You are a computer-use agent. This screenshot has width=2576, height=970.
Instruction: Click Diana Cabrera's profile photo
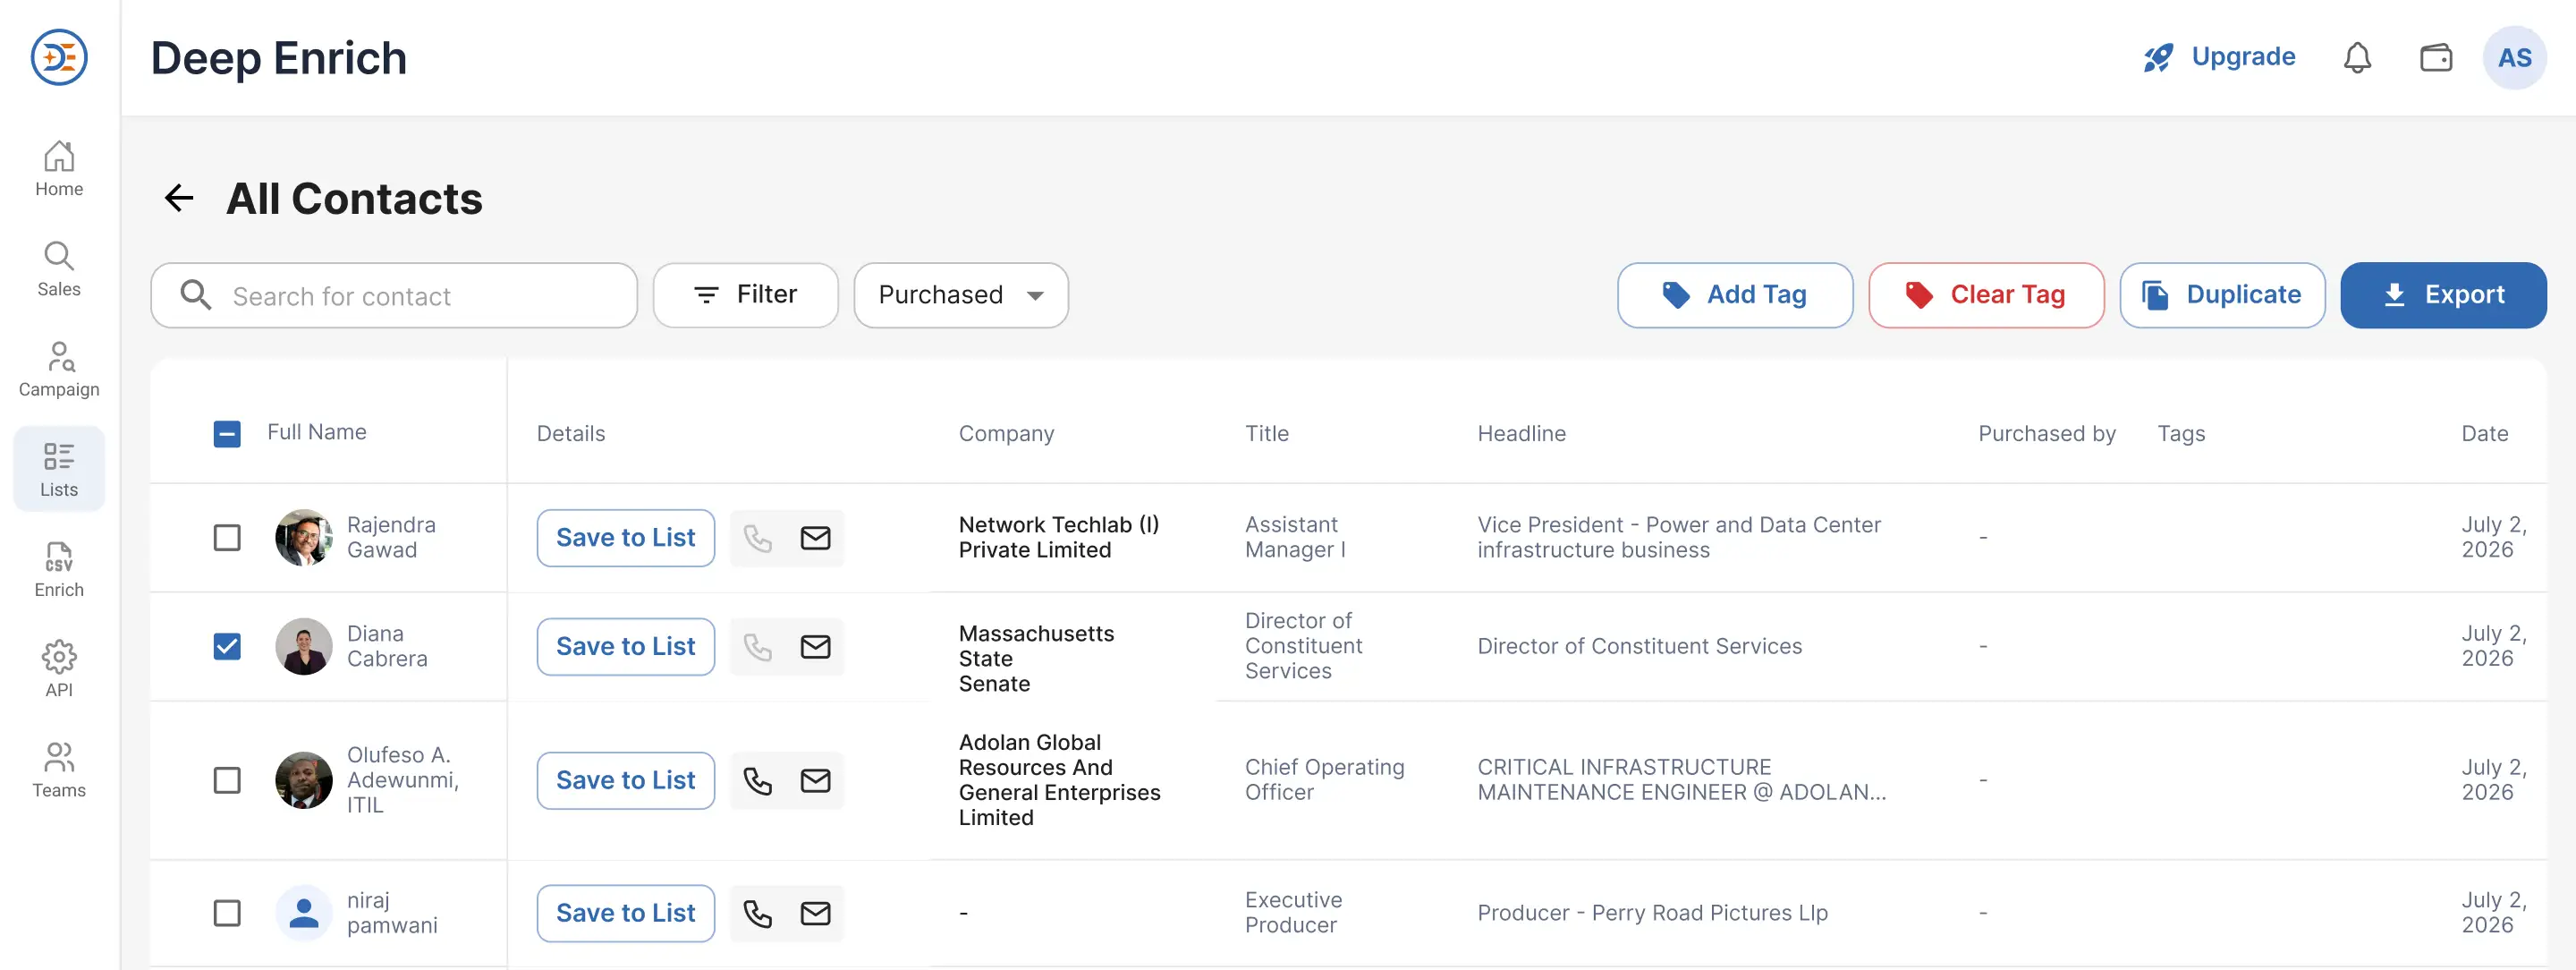[304, 647]
